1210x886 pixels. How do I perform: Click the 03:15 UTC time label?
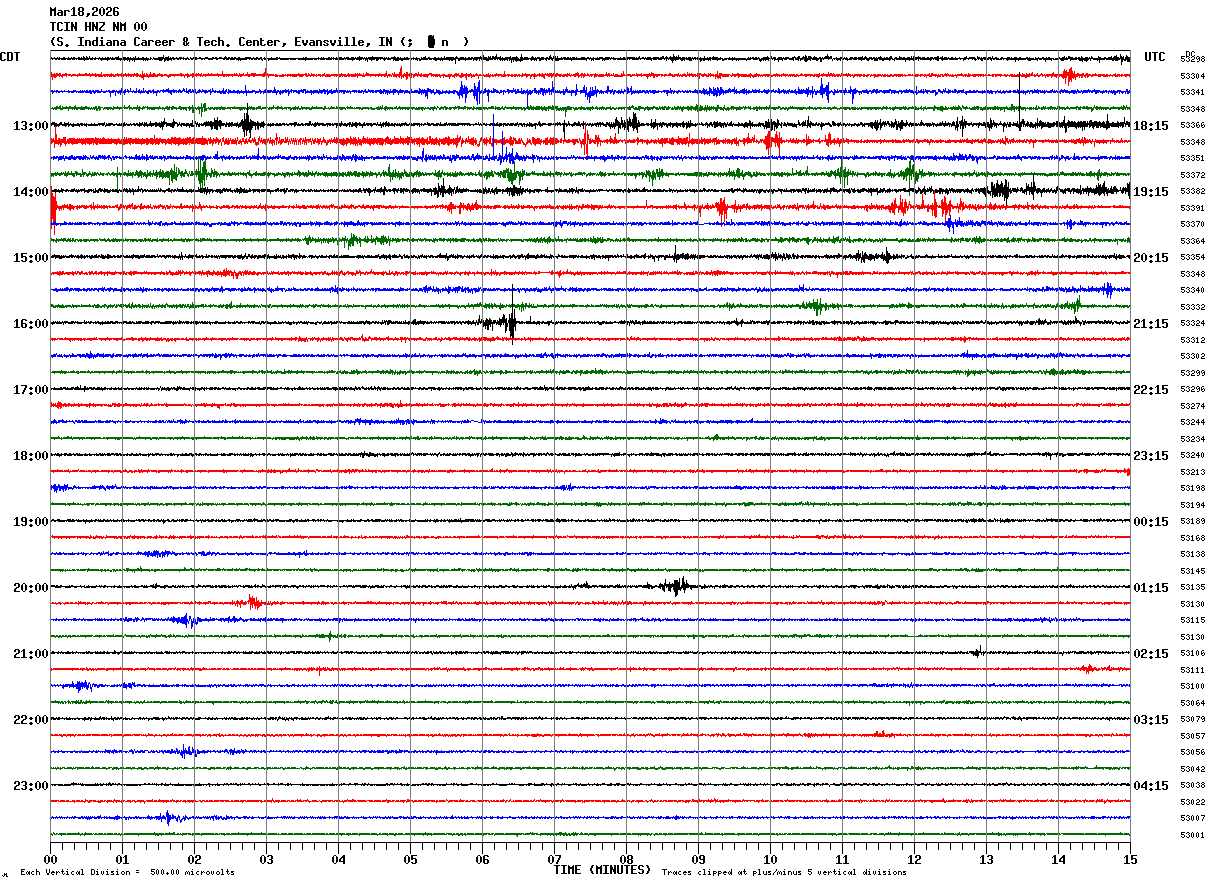pos(1151,720)
